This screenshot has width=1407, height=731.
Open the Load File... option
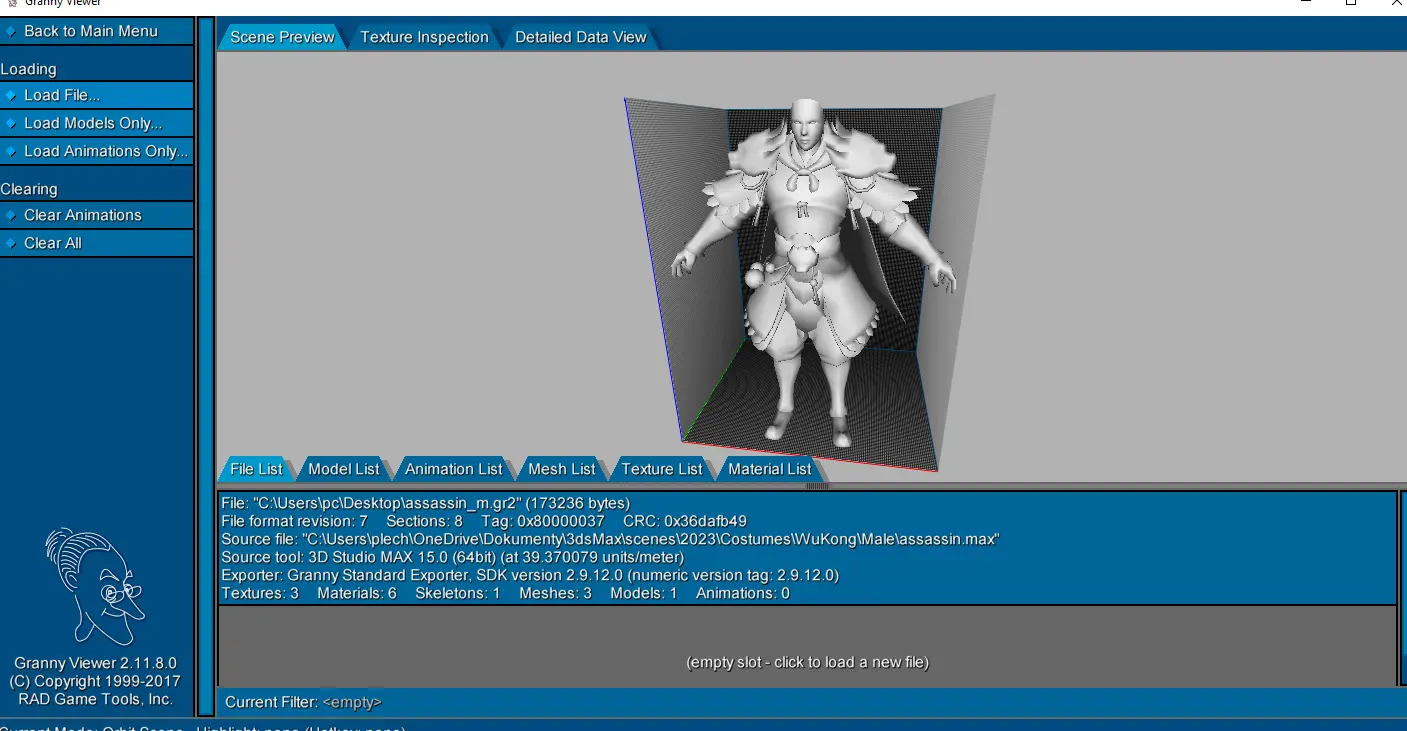[x=96, y=95]
